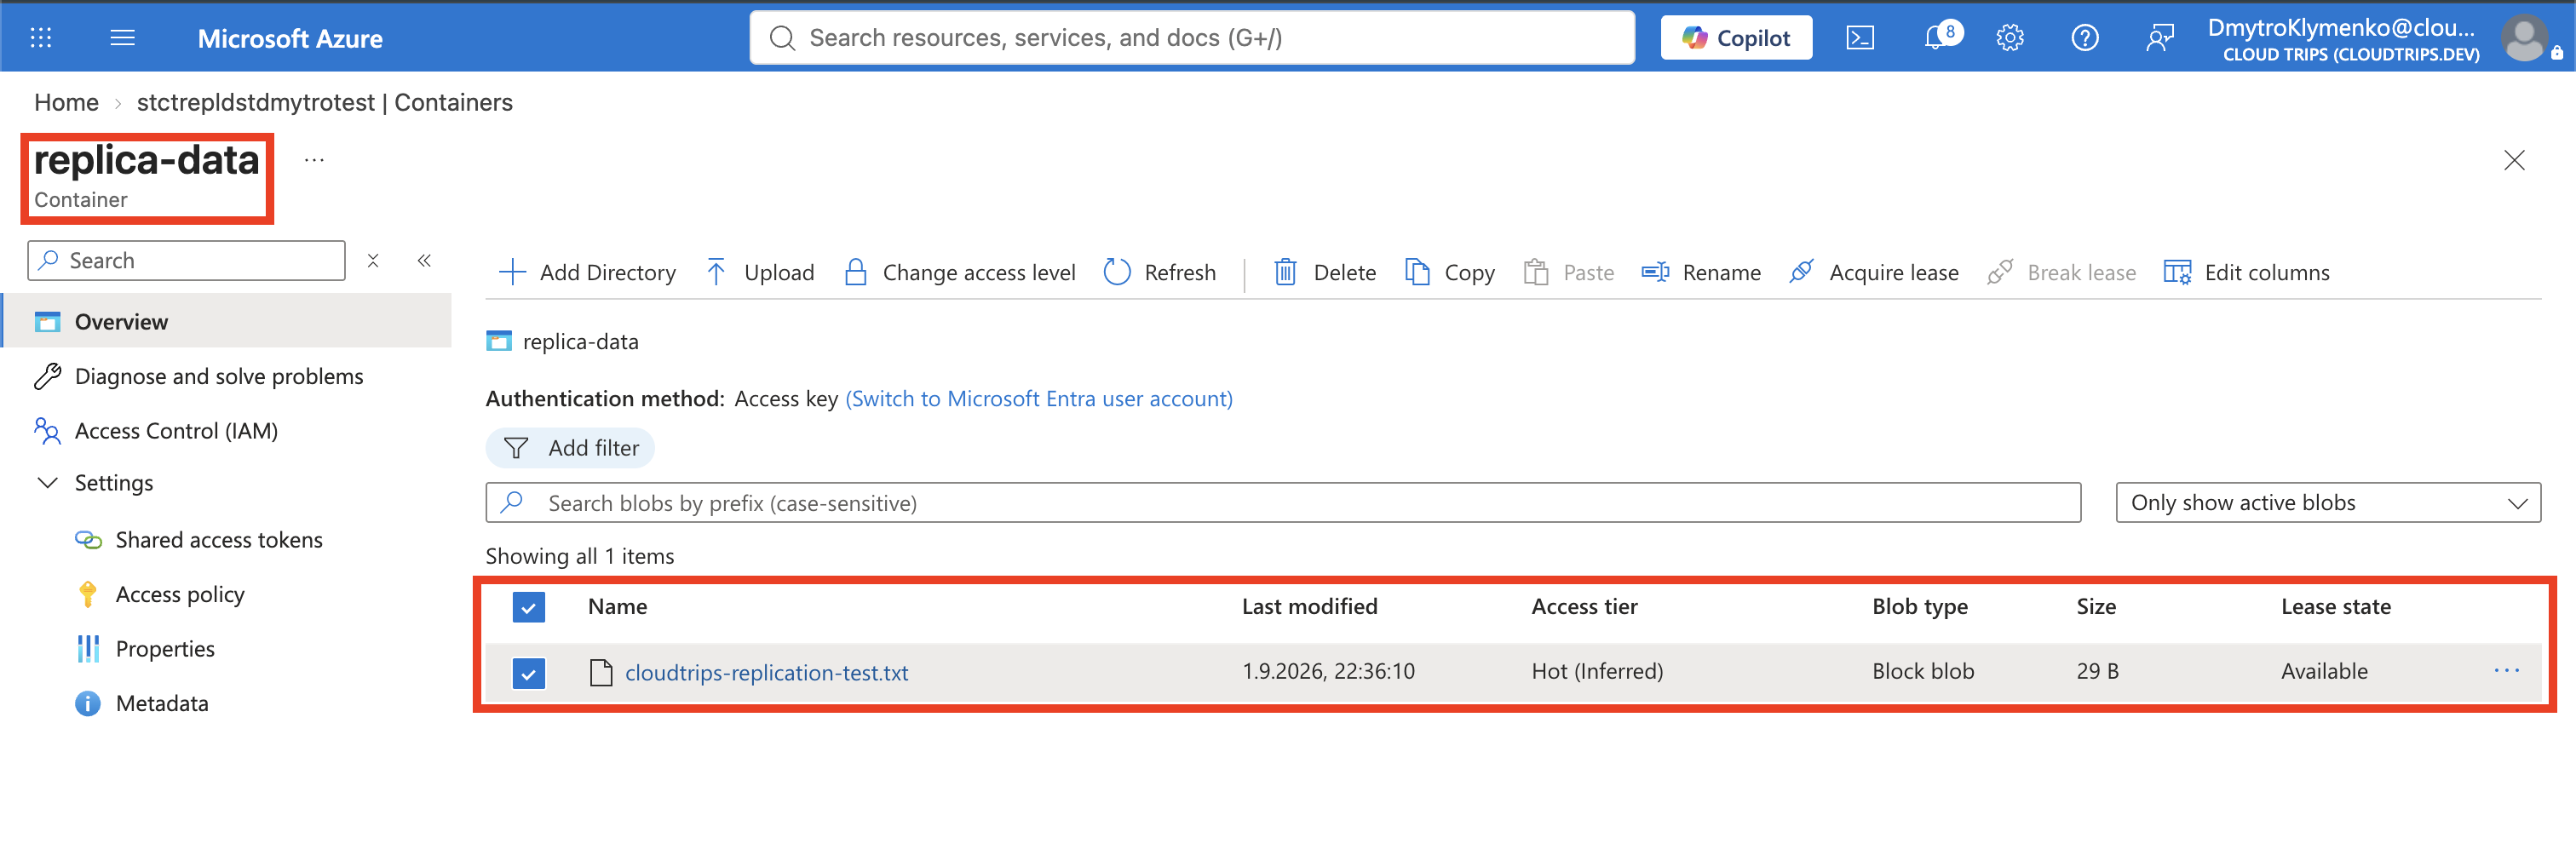
Task: Sort by the Name column header
Action: coord(617,606)
